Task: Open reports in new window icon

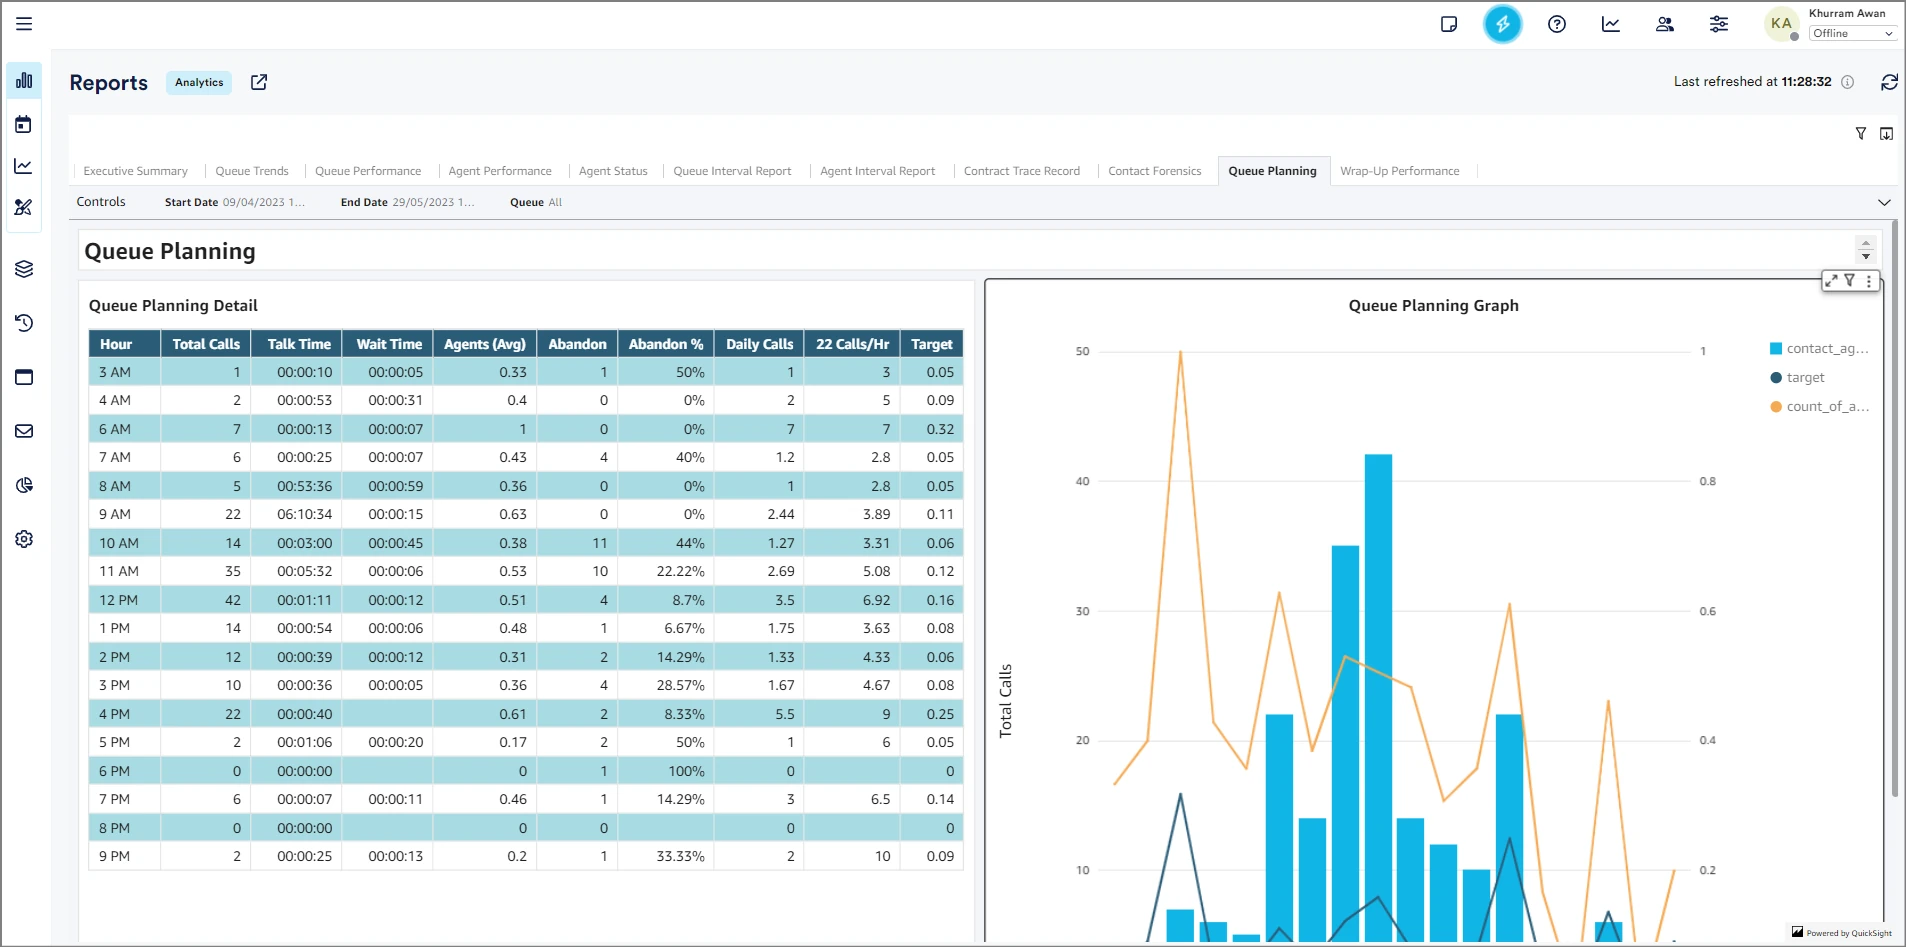Action: coord(259,82)
